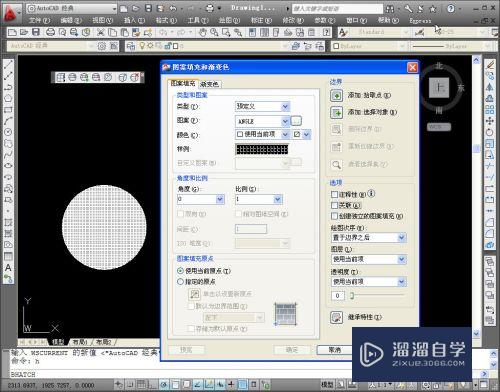Click the Plot (print) icon in standard toolbar
The width and height of the screenshot is (500, 392).
click(50, 32)
